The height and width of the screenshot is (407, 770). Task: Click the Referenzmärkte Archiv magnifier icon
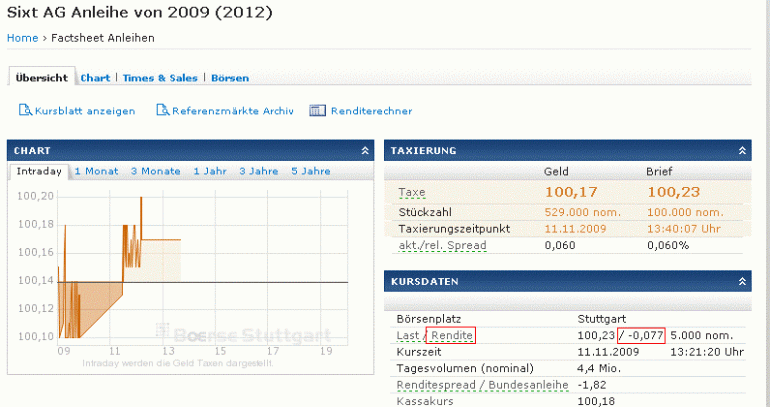pos(163,110)
